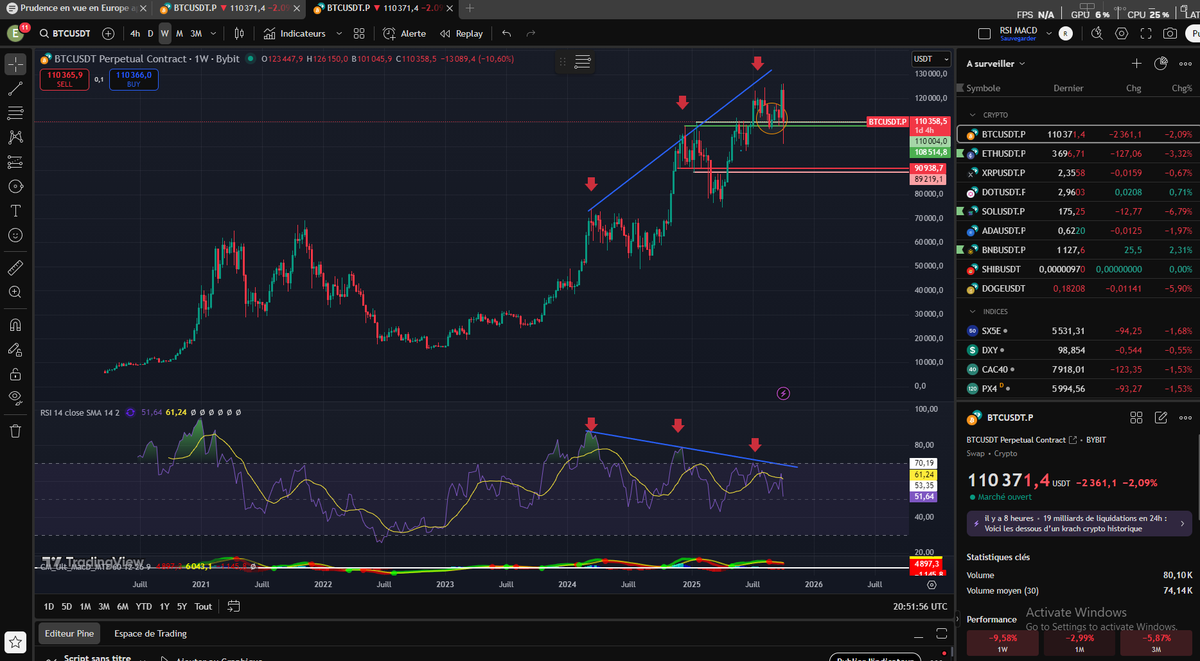Open favorites star toolbar at bottom left
The image size is (1200, 661).
click(x=15, y=640)
